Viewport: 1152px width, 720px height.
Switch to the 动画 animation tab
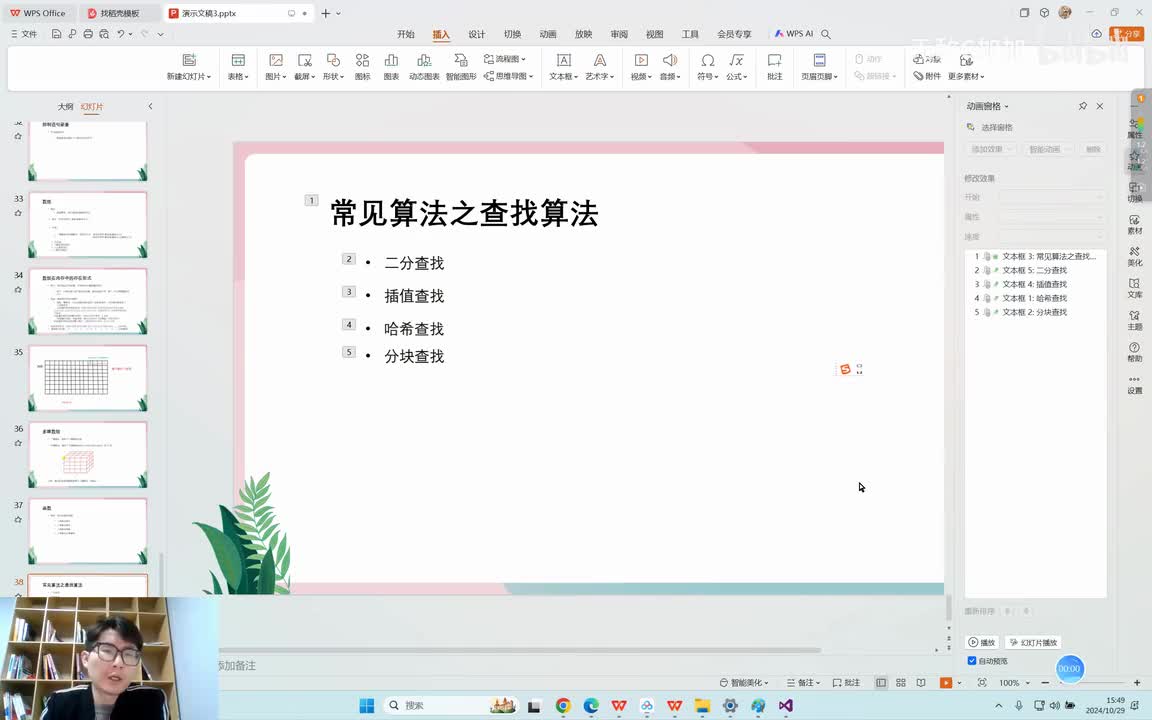pyautogui.click(x=548, y=34)
